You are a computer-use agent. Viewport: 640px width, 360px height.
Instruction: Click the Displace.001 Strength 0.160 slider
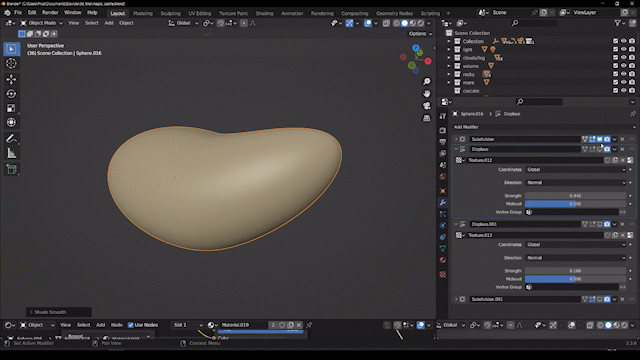(x=576, y=271)
